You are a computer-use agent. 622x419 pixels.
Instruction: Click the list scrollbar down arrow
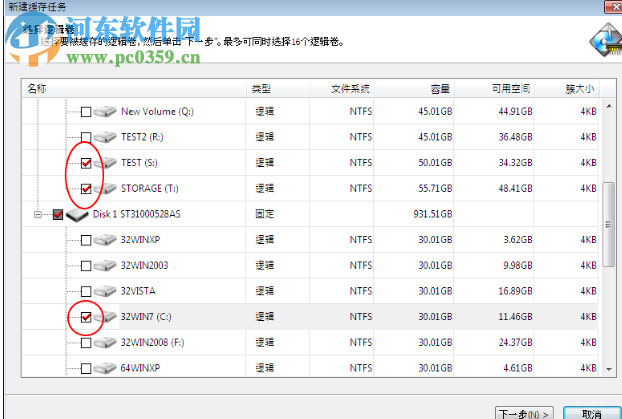[609, 369]
